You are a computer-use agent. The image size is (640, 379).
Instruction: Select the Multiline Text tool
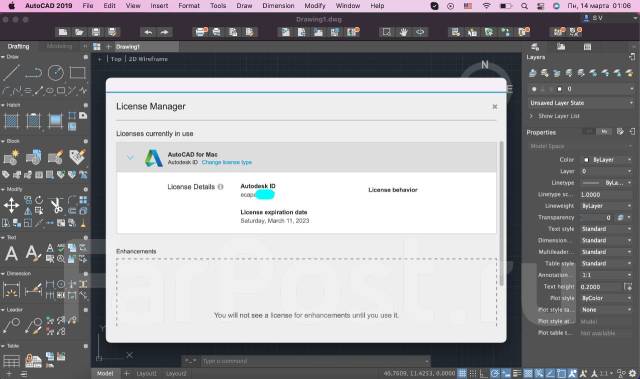[x=11, y=253]
